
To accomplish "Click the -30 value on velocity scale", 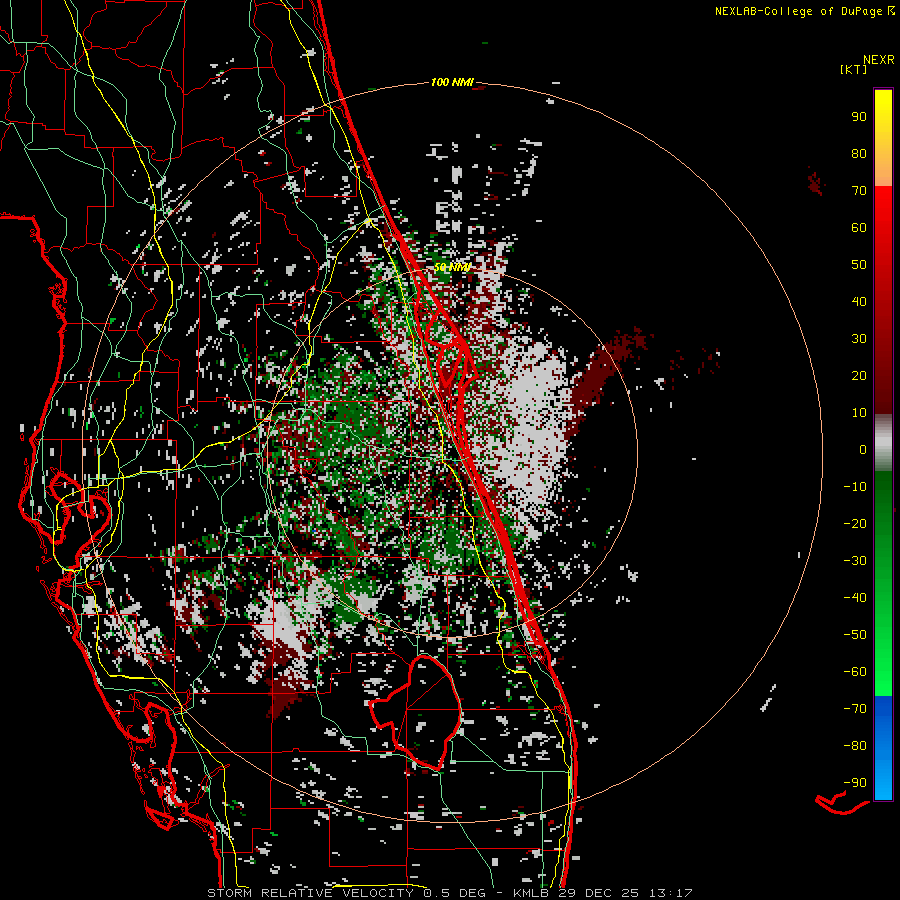I will 855,561.
